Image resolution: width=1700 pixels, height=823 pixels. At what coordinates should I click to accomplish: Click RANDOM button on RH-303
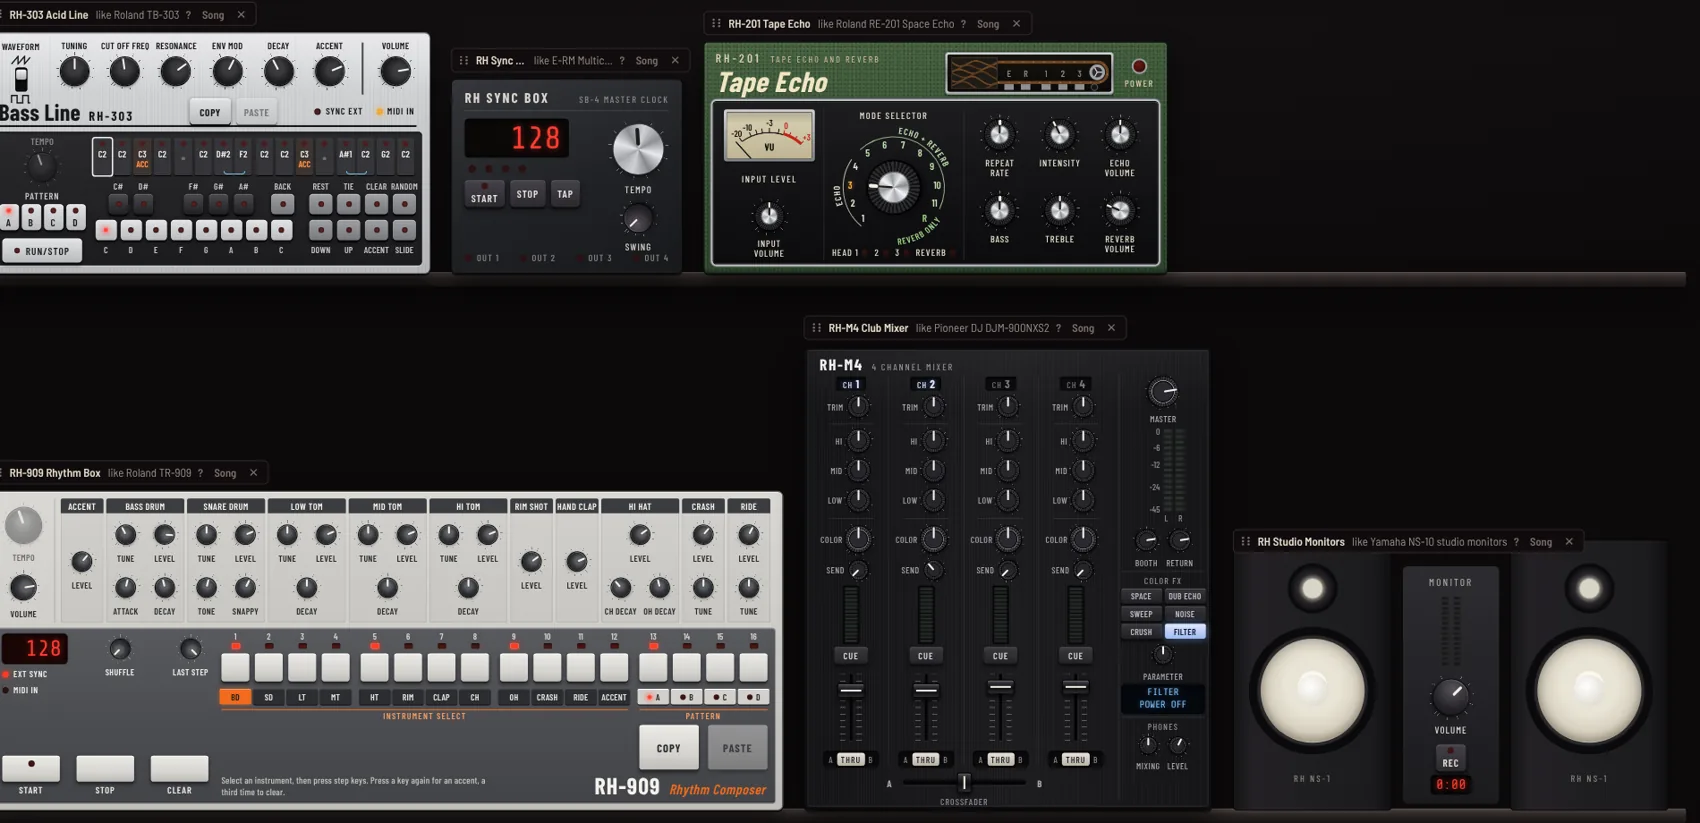click(x=404, y=204)
